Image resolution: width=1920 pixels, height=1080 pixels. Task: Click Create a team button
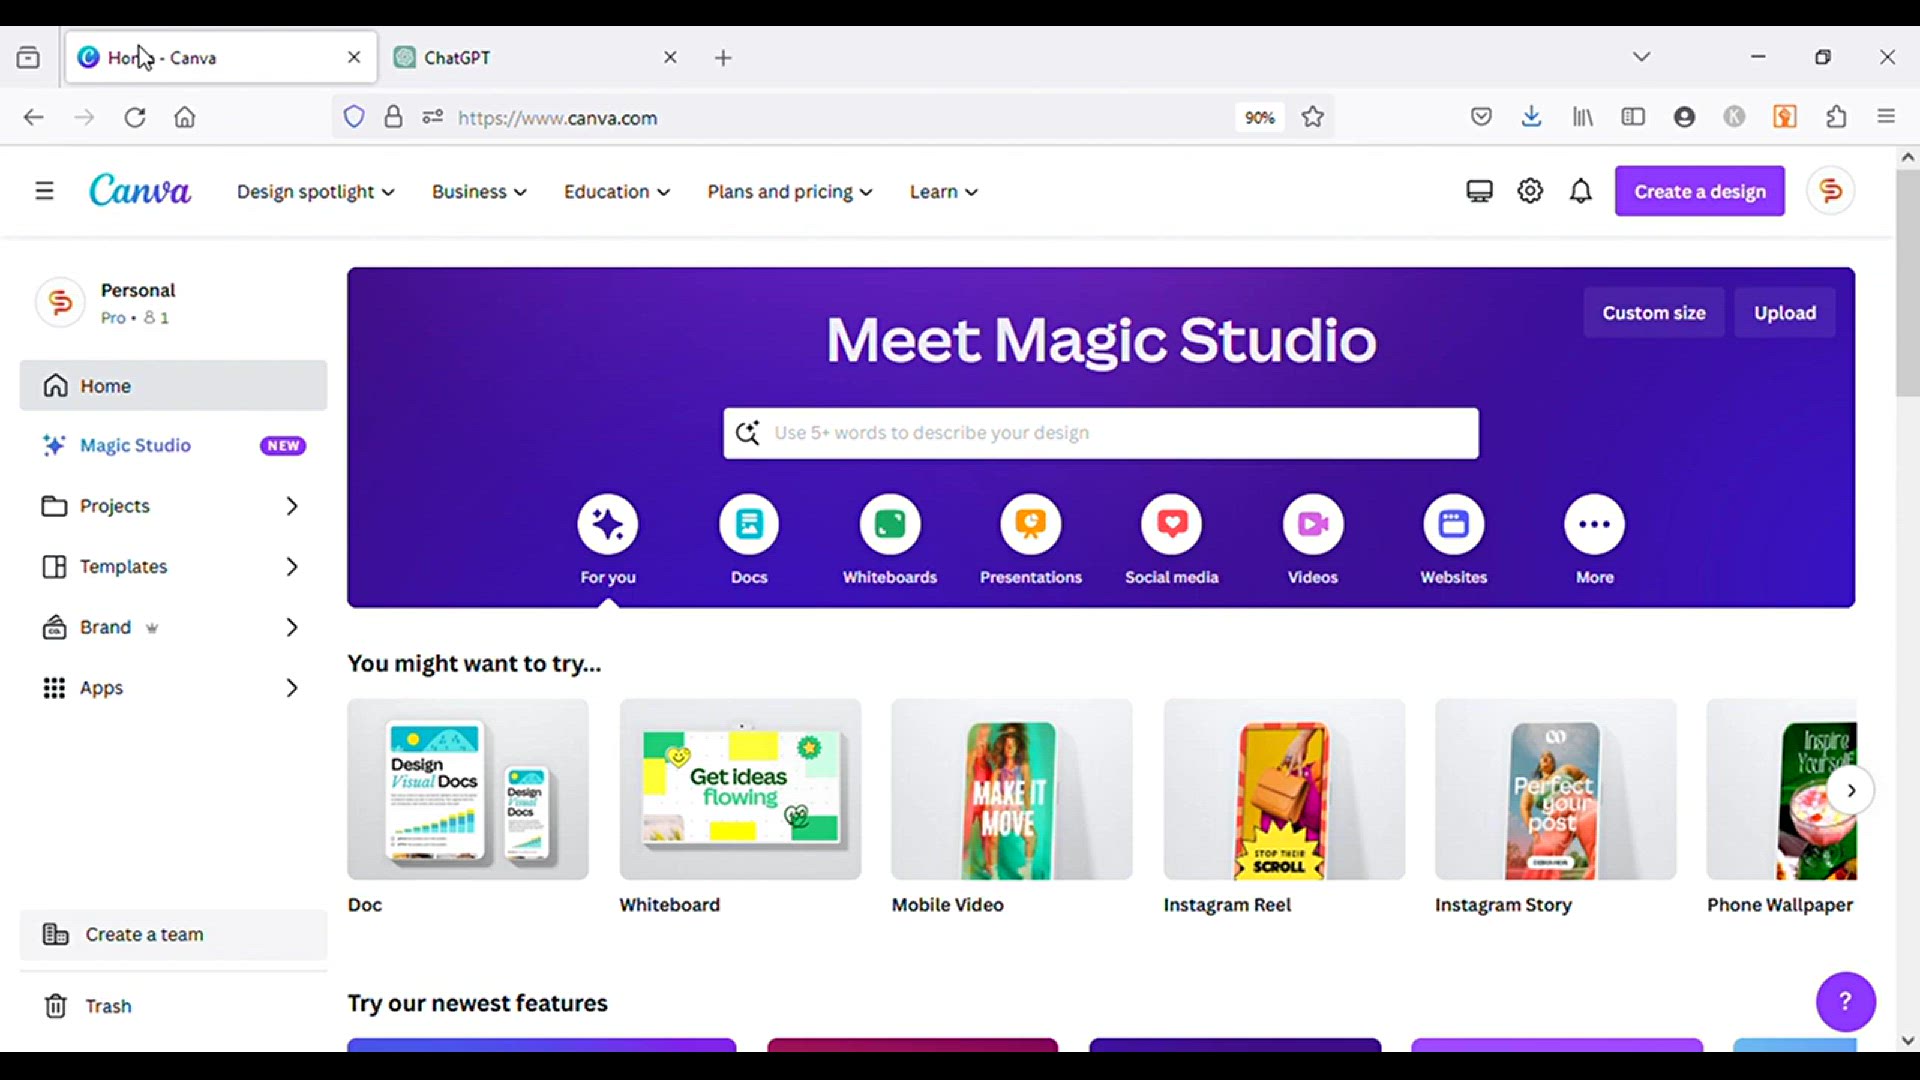pos(173,934)
